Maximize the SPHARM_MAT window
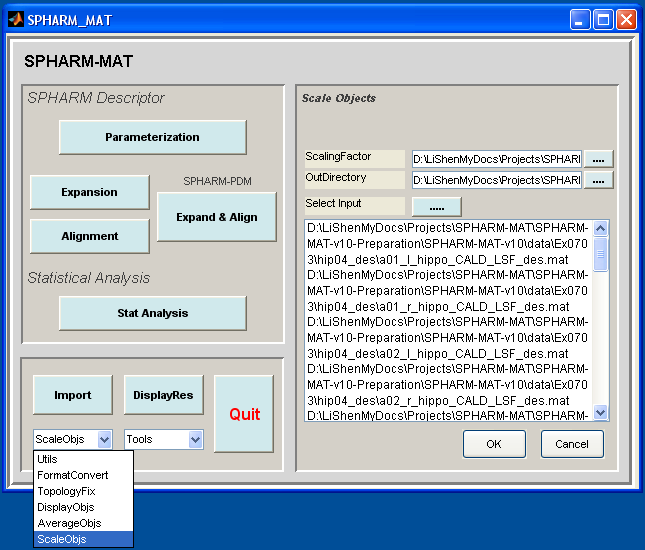This screenshot has height=550, width=645. pyautogui.click(x=603, y=20)
